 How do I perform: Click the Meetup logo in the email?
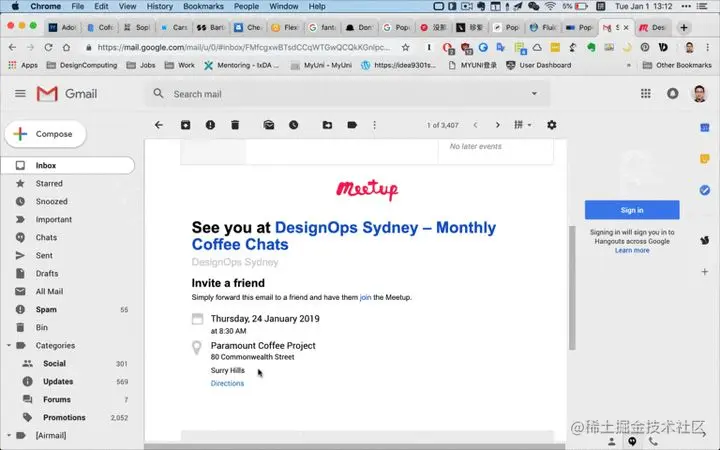(367, 189)
